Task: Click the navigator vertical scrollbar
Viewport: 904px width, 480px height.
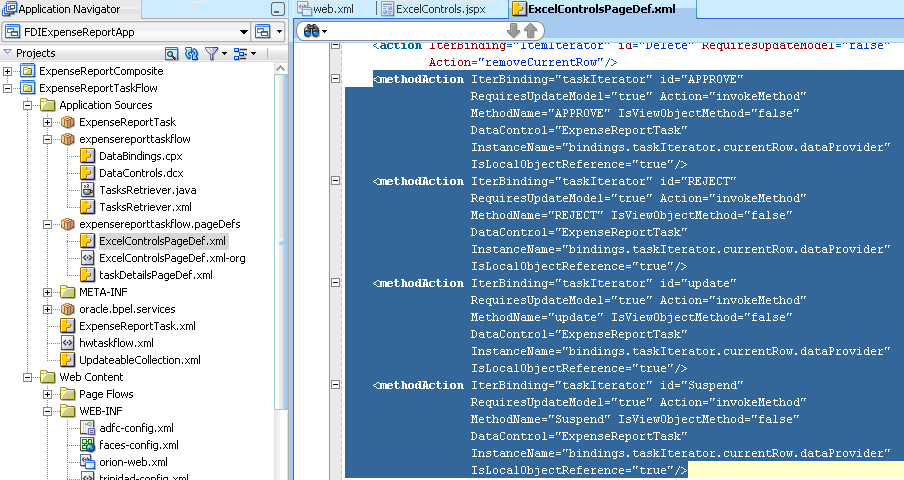Action: [281, 242]
